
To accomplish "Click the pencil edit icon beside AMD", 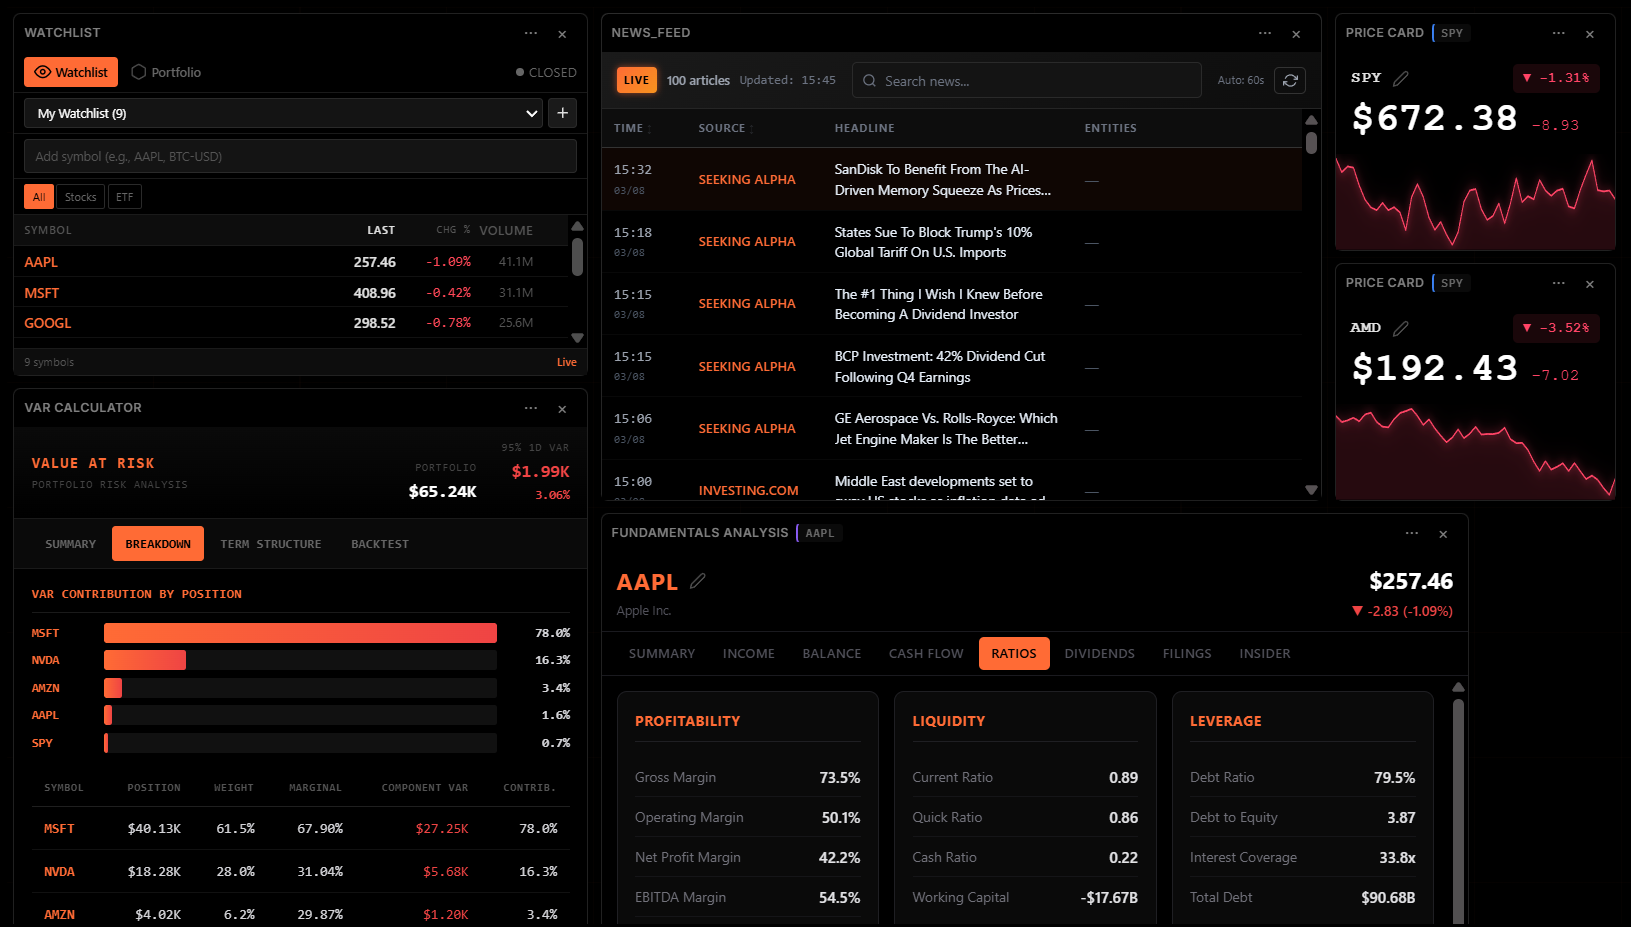I will 1401,327.
